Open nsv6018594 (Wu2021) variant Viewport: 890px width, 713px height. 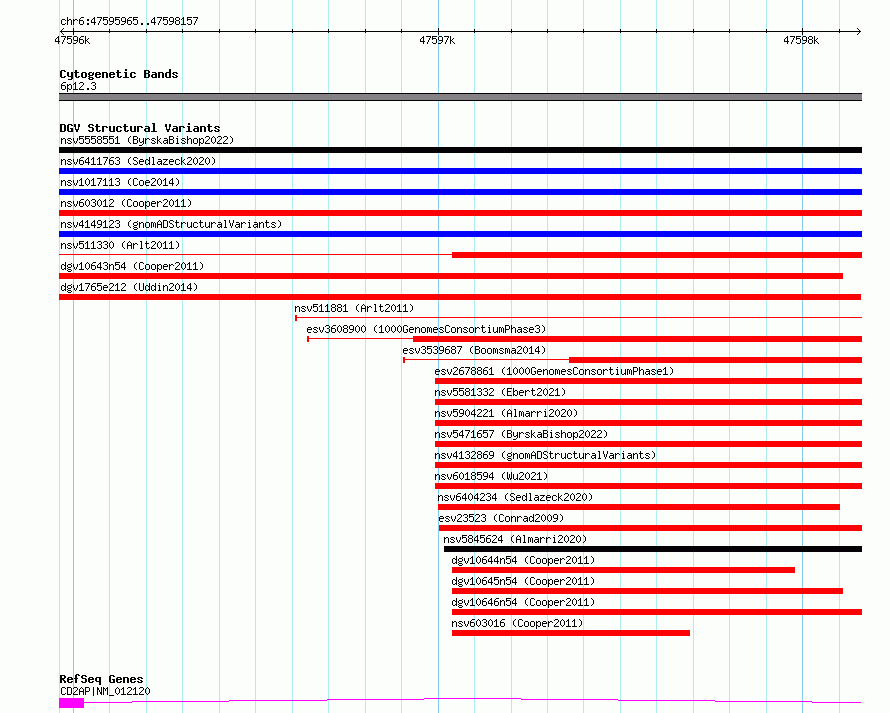click(491, 476)
